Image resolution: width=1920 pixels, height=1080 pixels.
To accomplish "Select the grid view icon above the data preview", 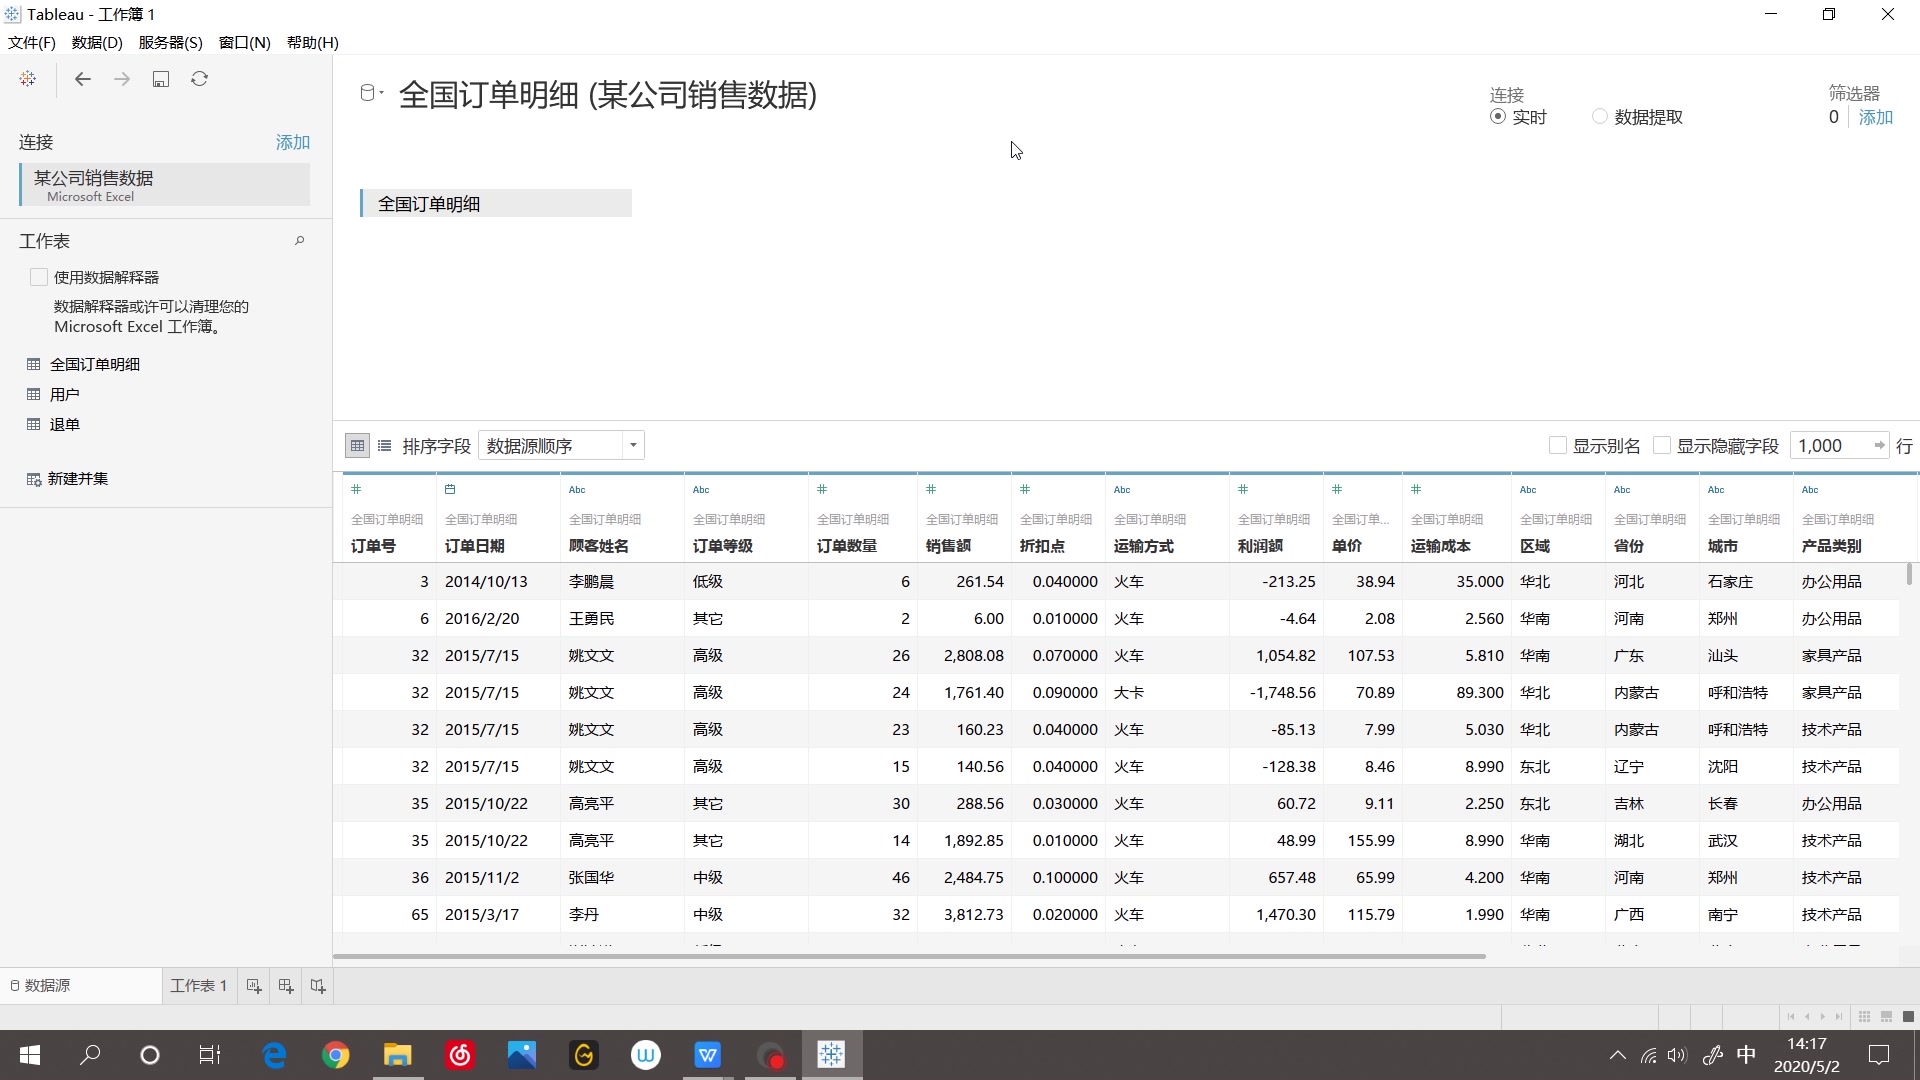I will 357,445.
